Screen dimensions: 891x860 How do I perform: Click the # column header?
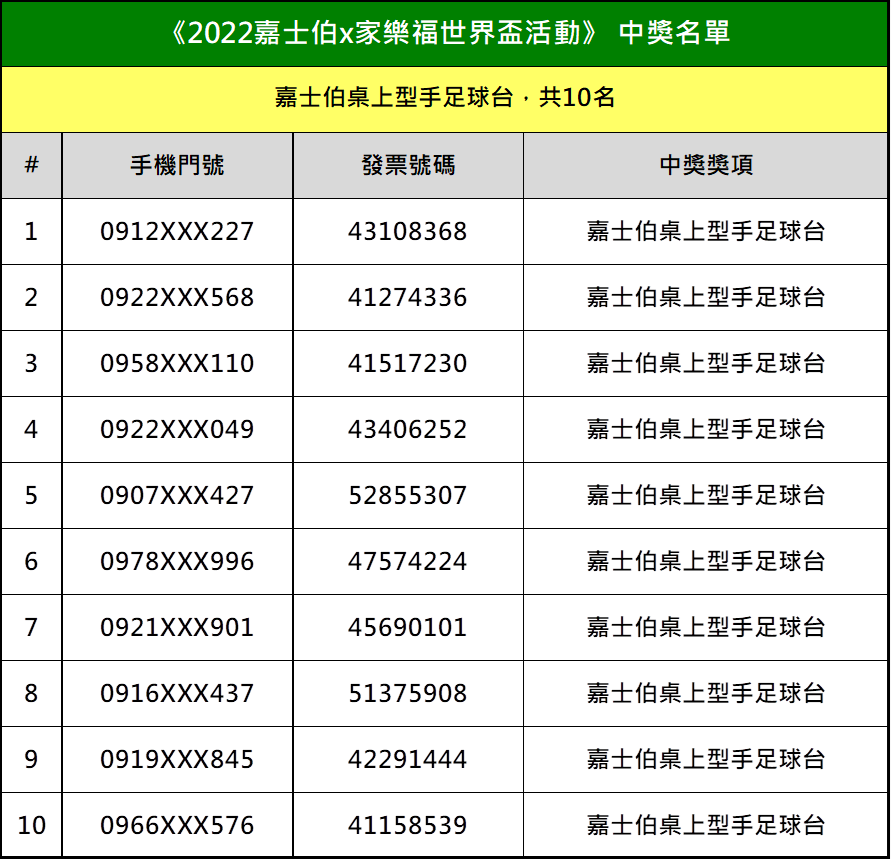point(31,165)
